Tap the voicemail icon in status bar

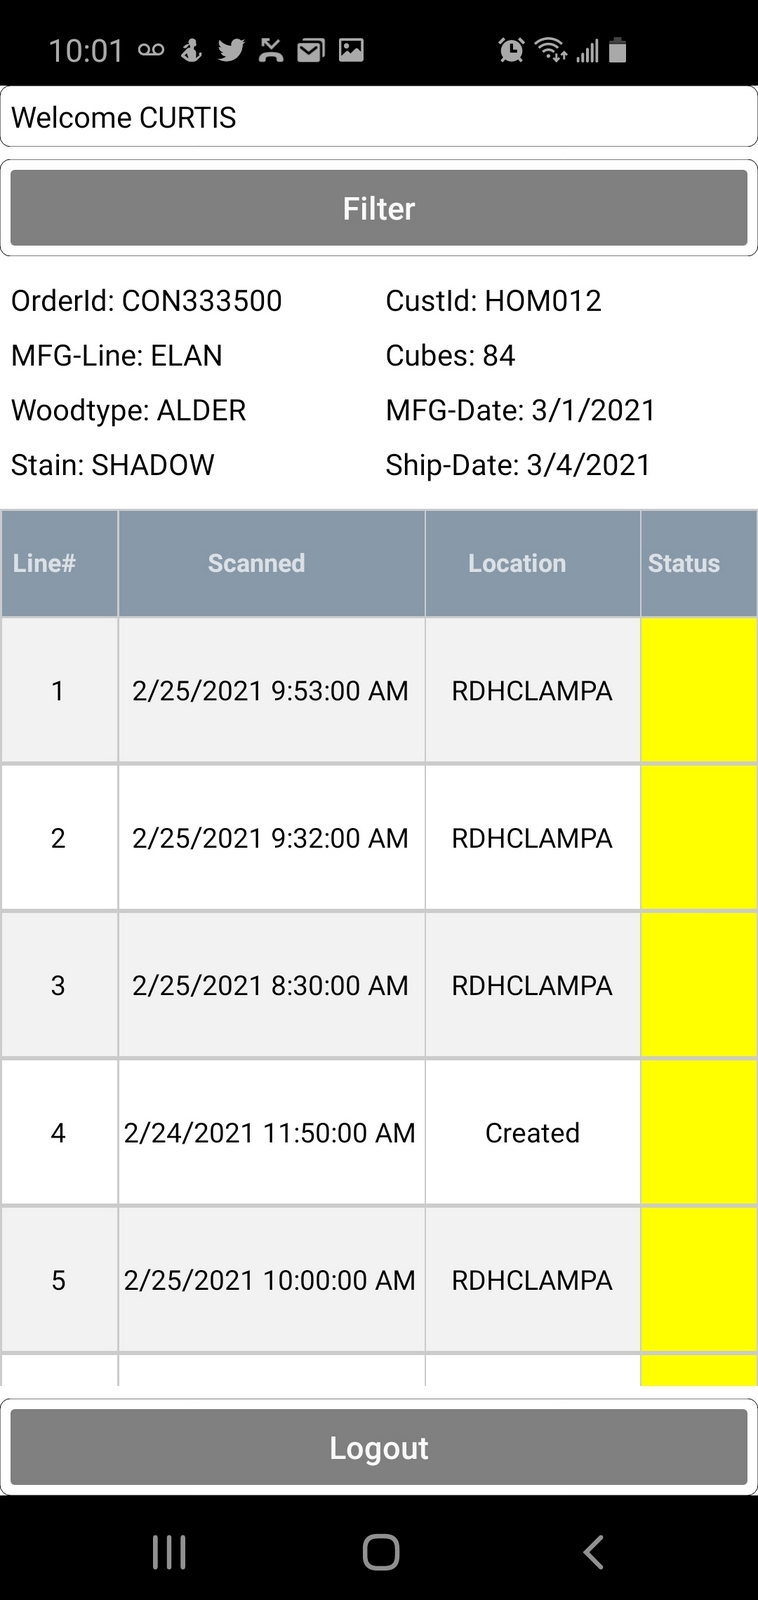151,50
